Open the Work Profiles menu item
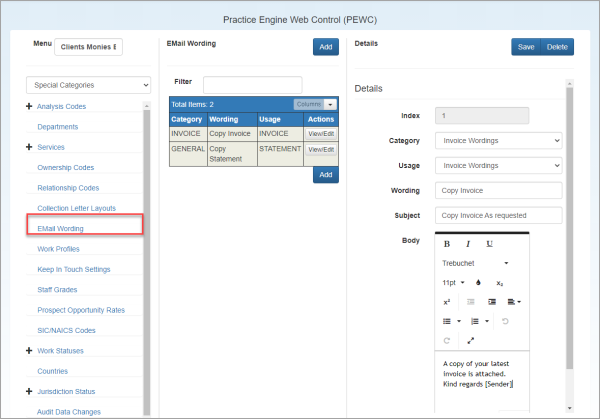 tap(59, 249)
